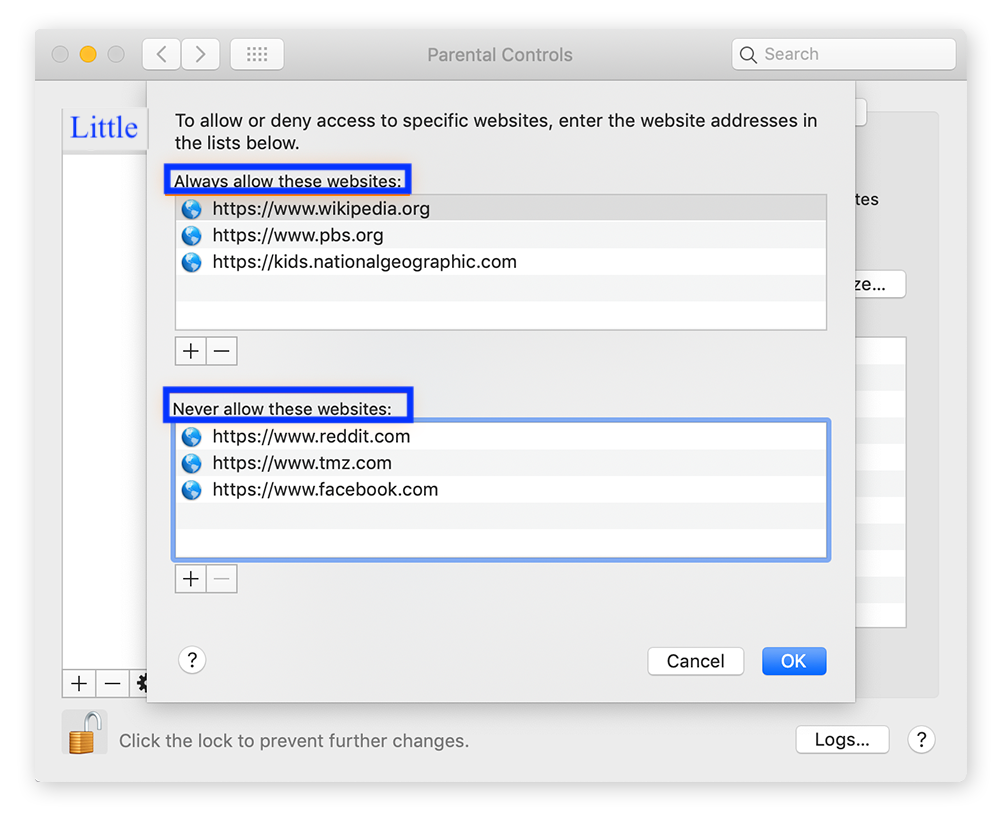Add a site to the always allow list
1000x813 pixels.
(x=190, y=350)
